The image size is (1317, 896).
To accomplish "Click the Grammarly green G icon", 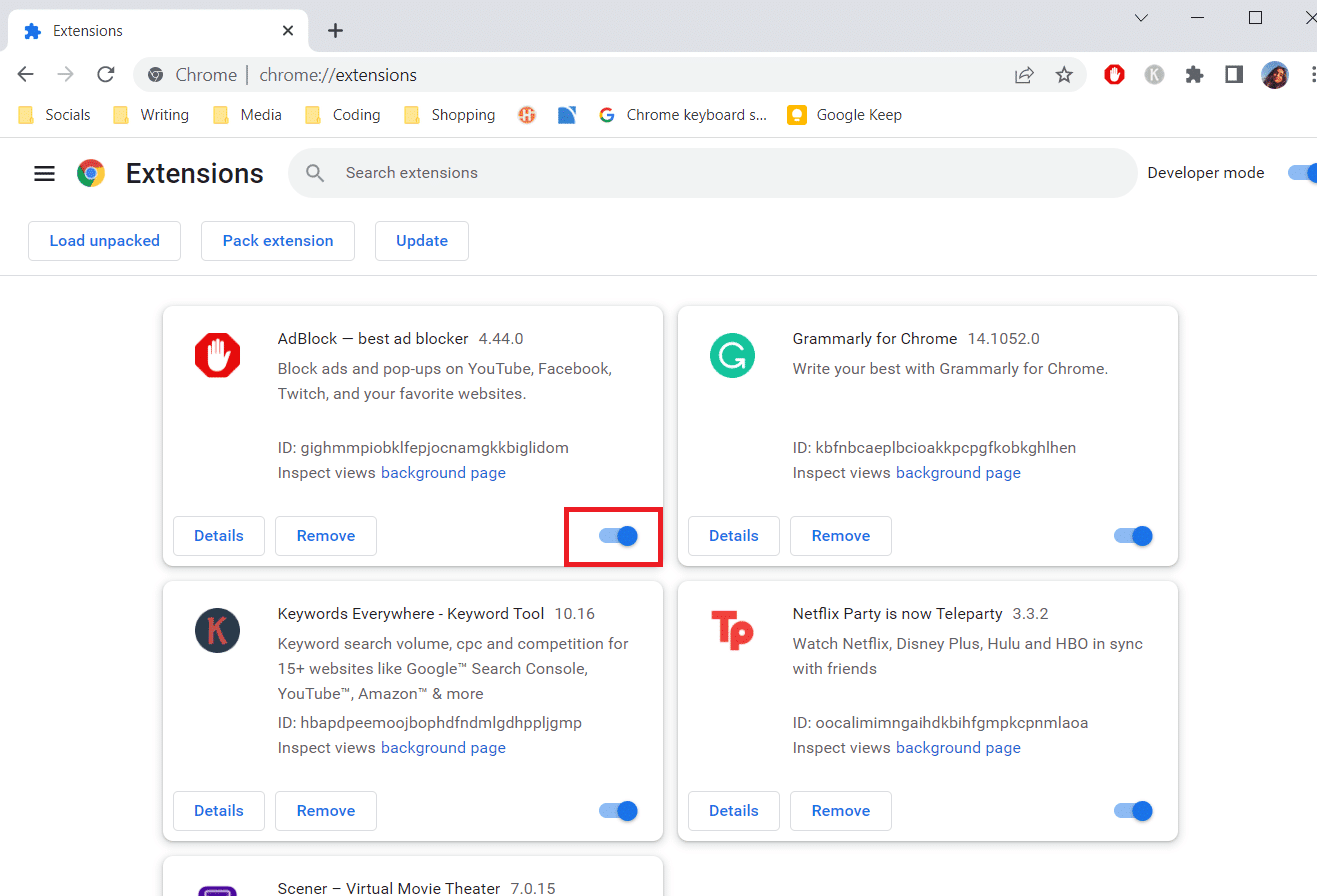I will pos(733,355).
